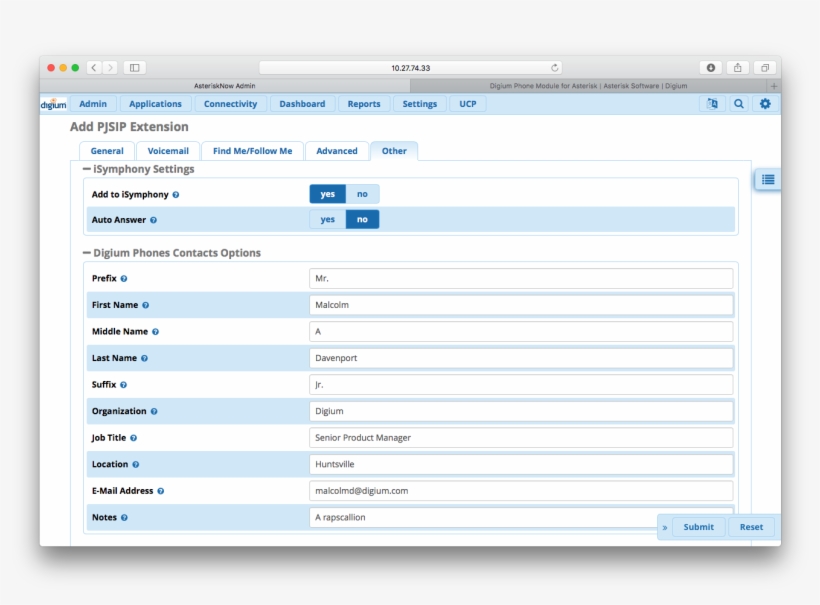Click the Suffix field containing Jr.
The width and height of the screenshot is (820, 605).
click(521, 385)
